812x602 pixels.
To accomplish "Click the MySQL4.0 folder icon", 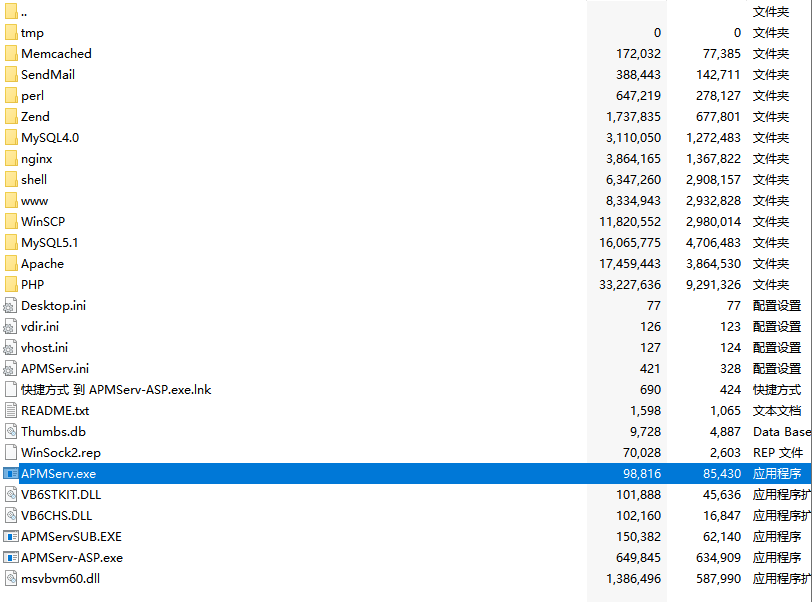I will tap(11, 137).
